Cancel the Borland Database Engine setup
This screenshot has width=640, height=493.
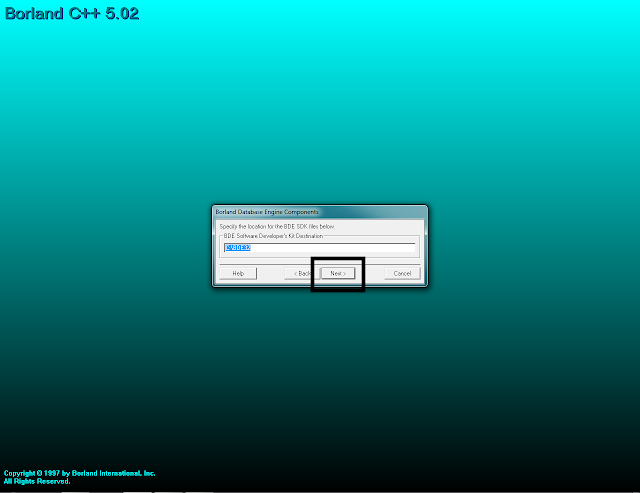click(402, 273)
